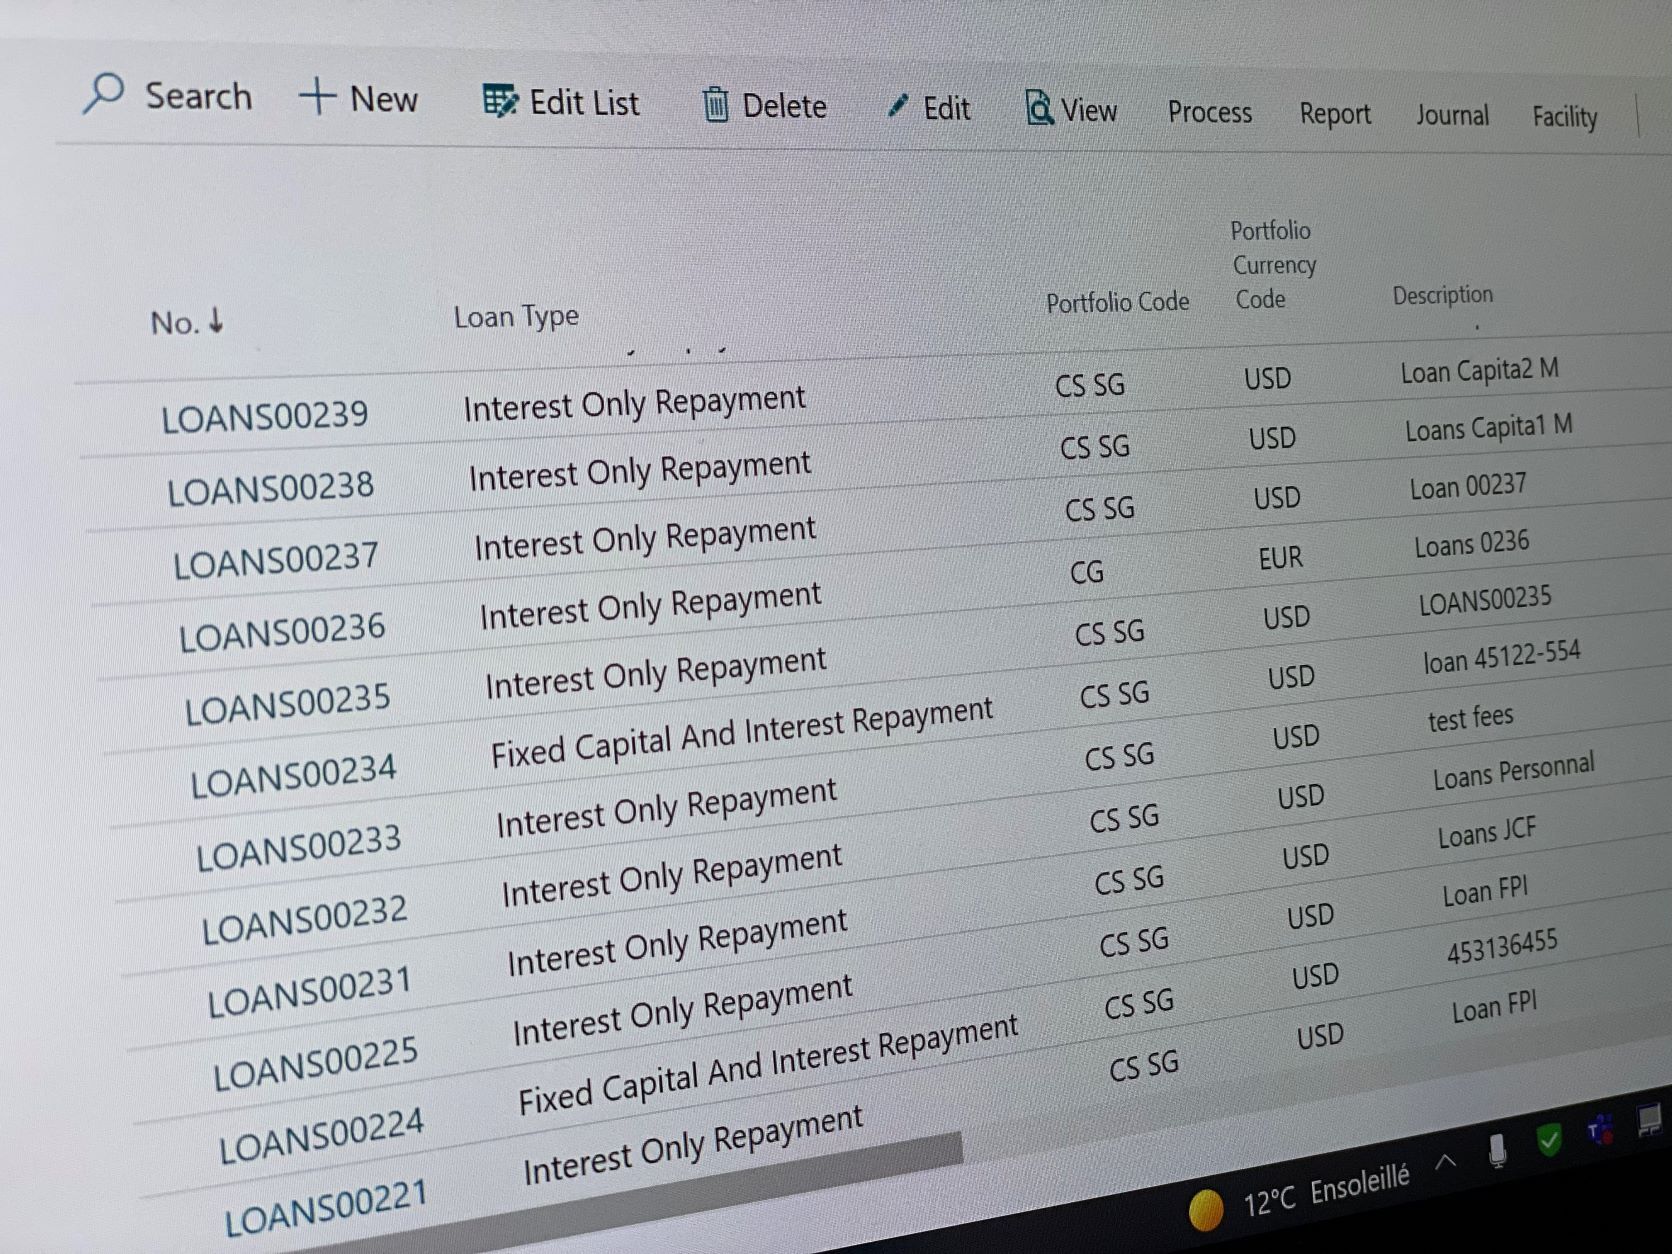Select the description "test fees"
Screen dimensions: 1672x1254
click(1471, 718)
